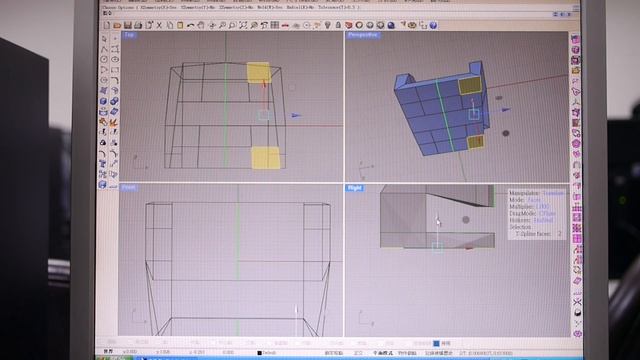Click the lower yellow selected face in Top viewport
This screenshot has width=640, height=360.
(x=266, y=158)
